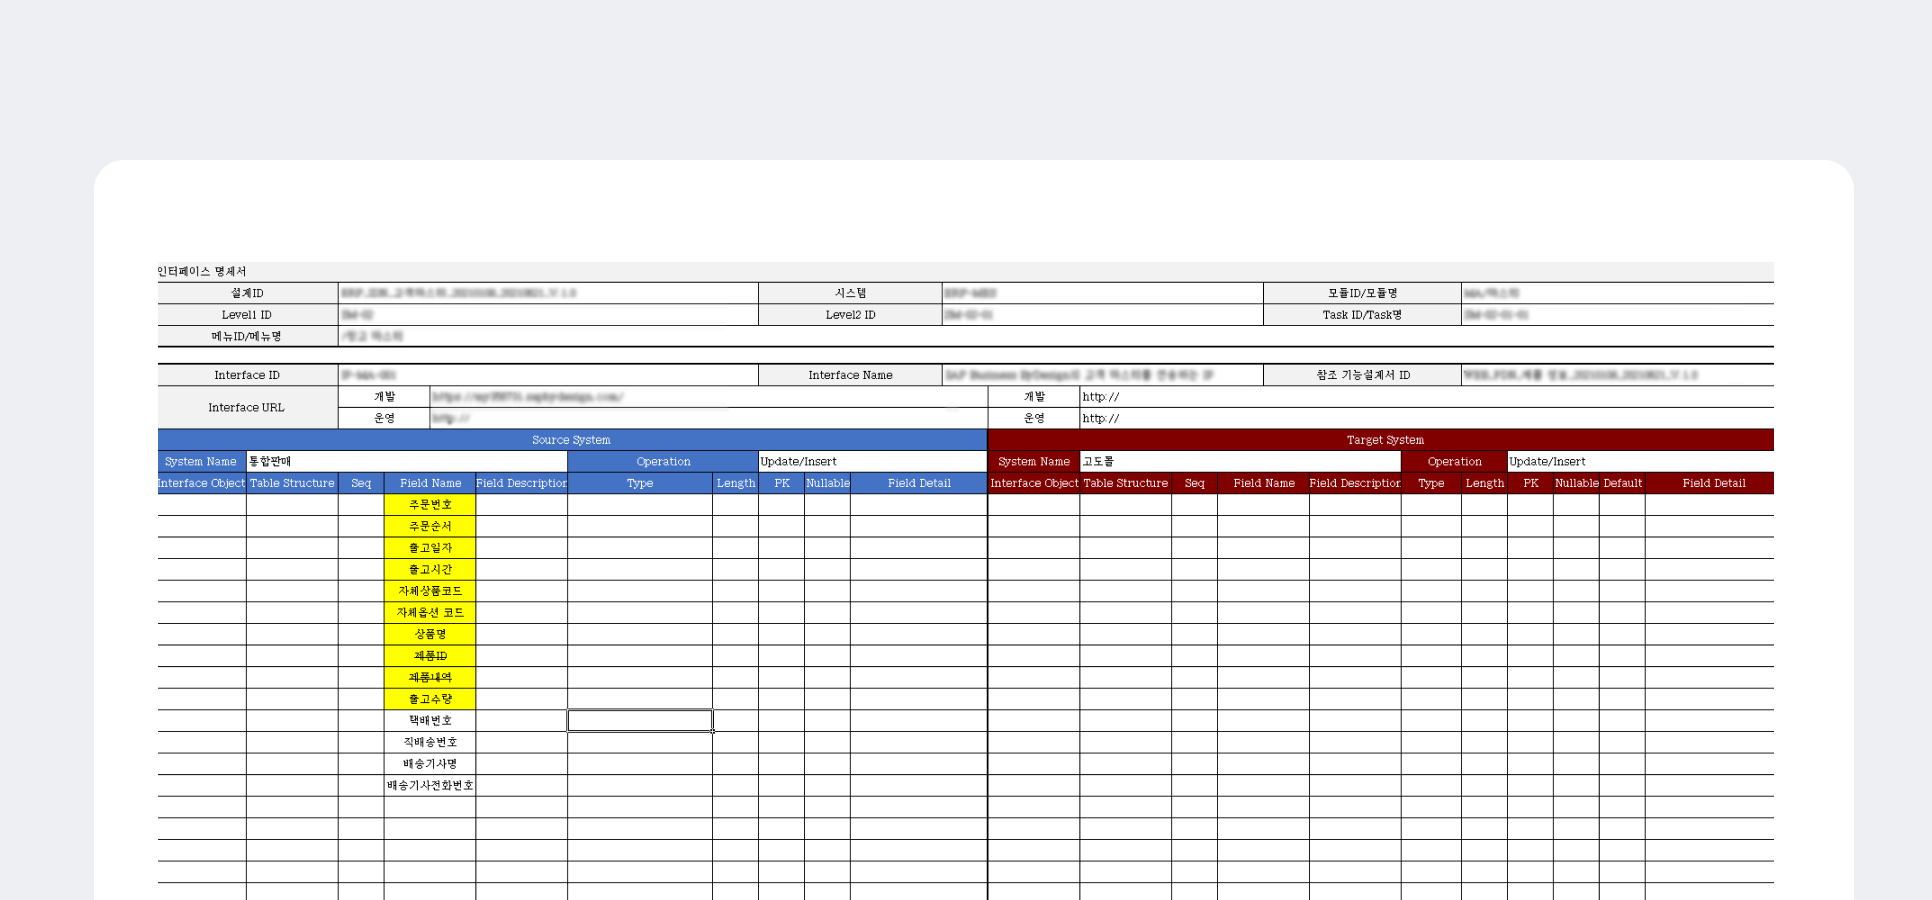Select the 'Level2 ID' label cell
Image resolution: width=1932 pixels, height=900 pixels.
(850, 314)
